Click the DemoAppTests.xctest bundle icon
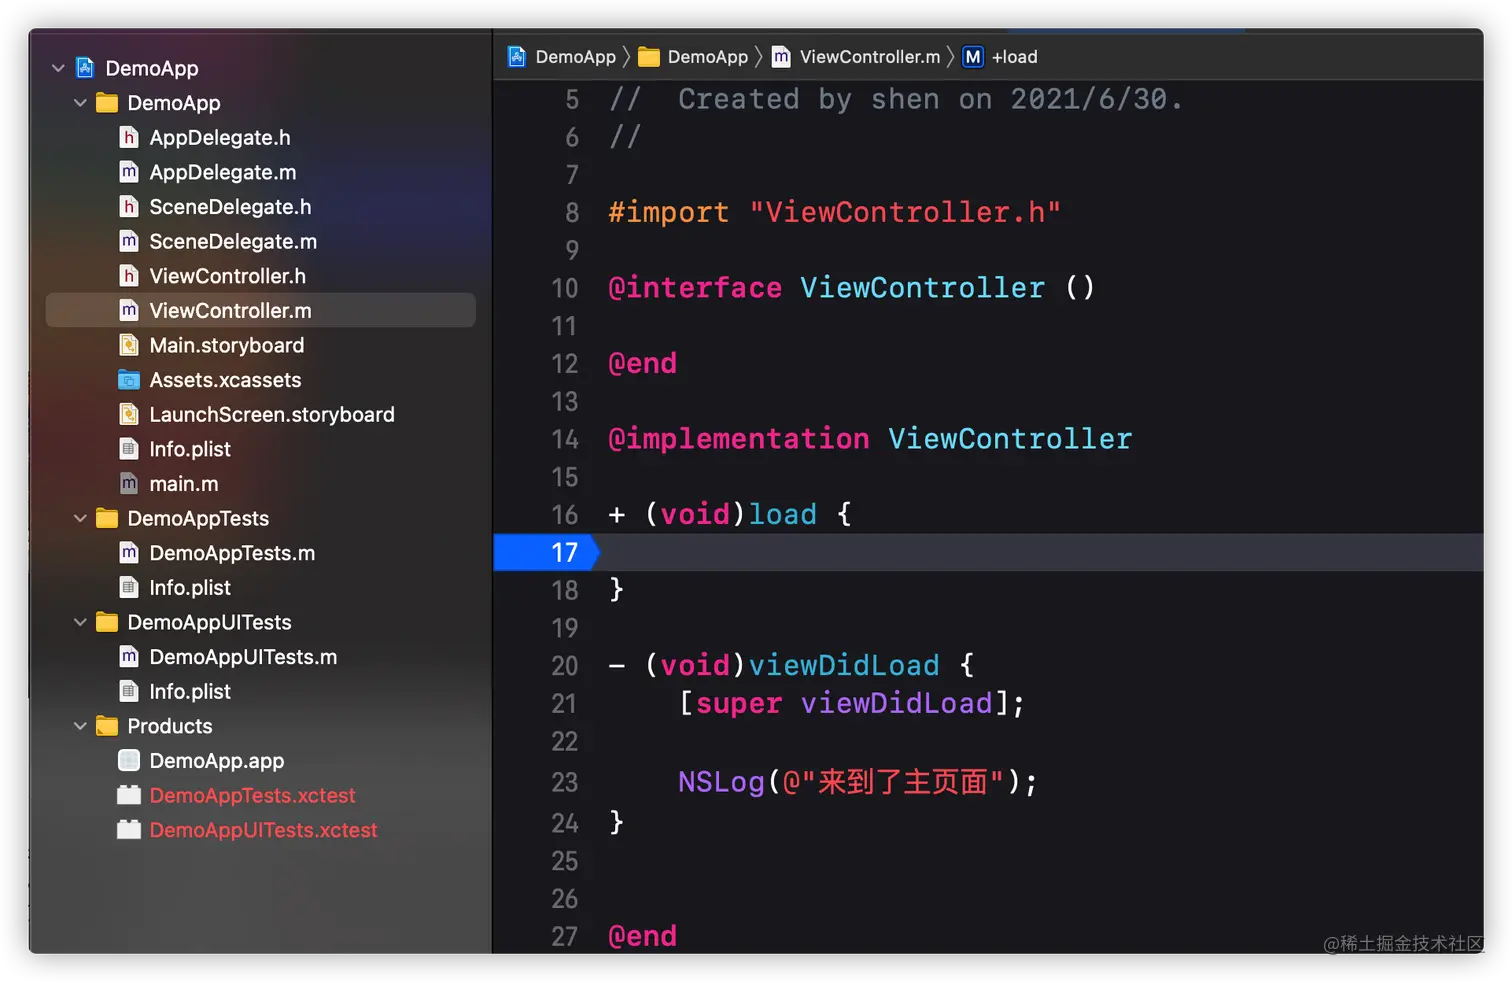 click(x=129, y=795)
